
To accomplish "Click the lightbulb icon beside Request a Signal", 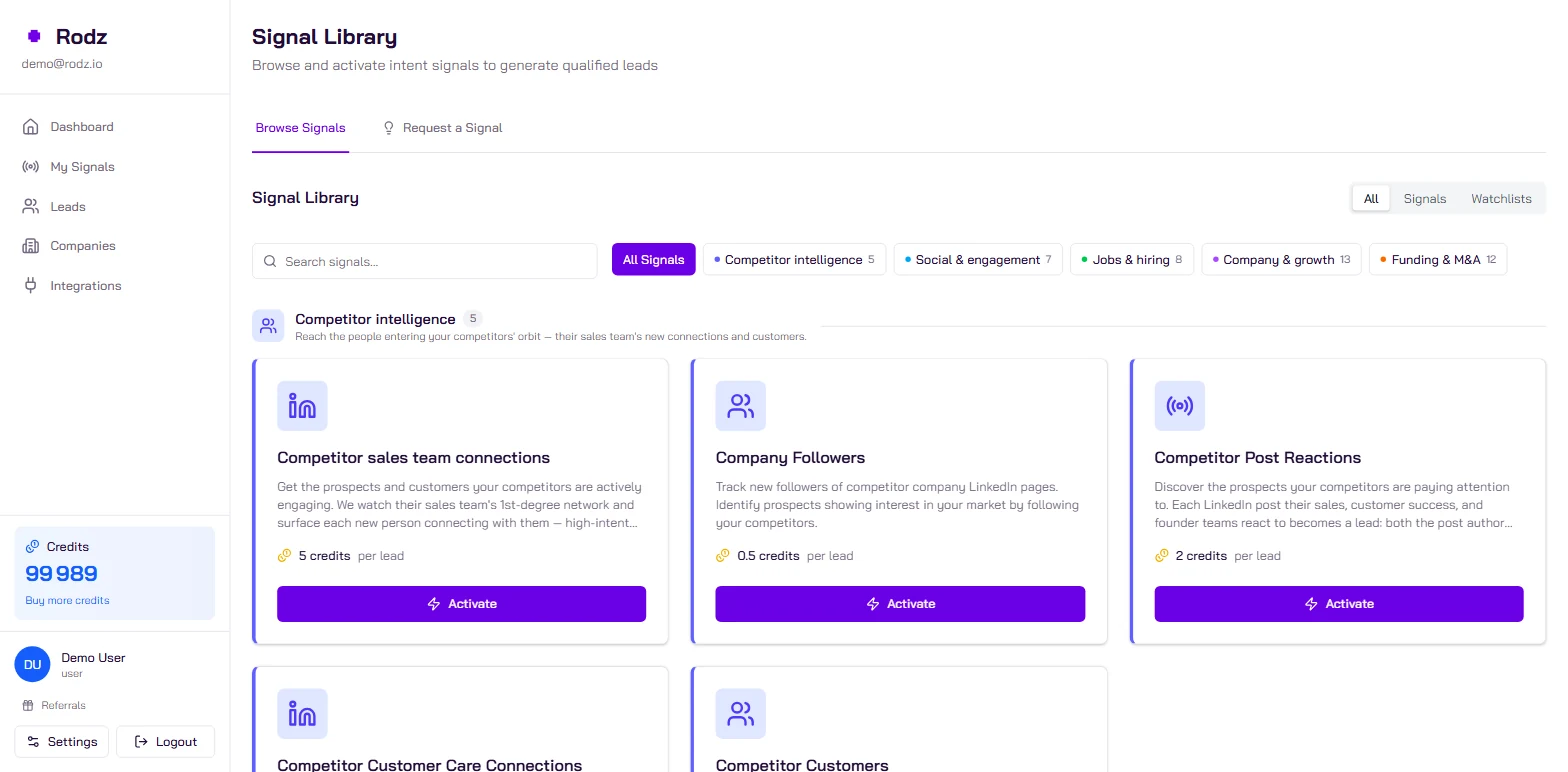I will click(389, 128).
